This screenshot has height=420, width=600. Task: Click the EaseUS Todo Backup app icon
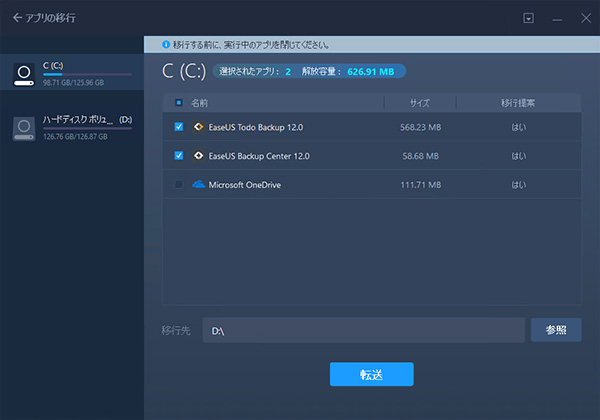(198, 127)
